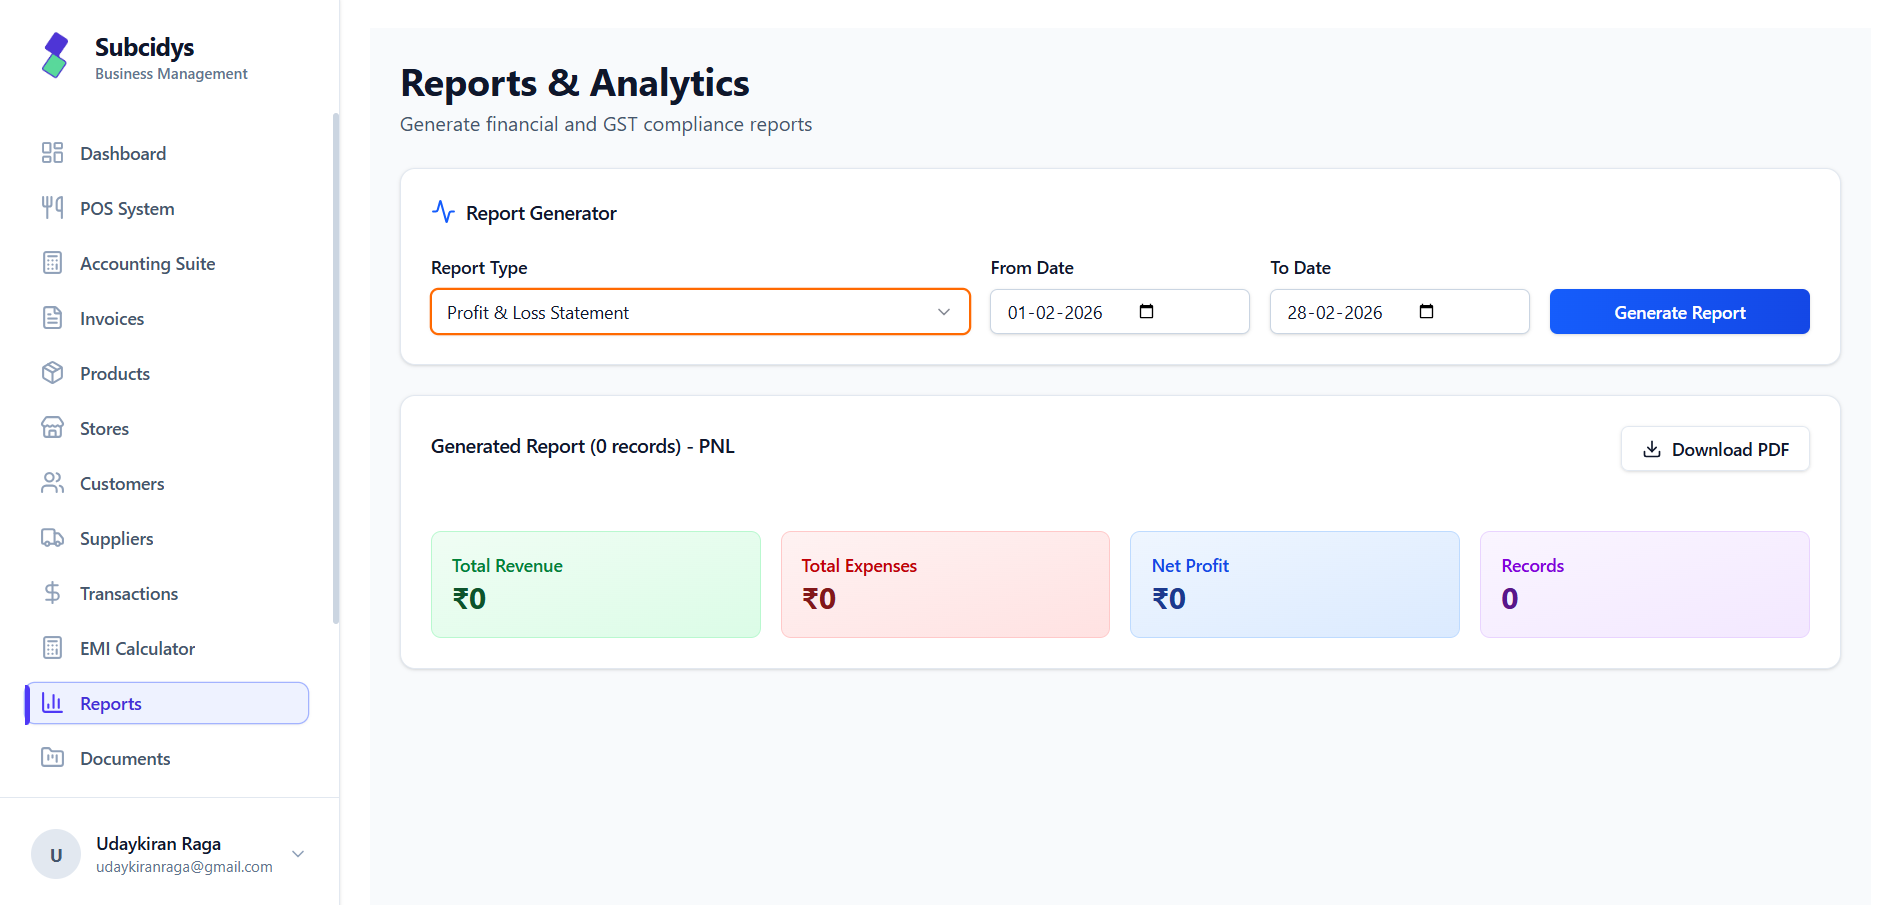Navigate to Accounting Suite
Image resolution: width=1889 pixels, height=905 pixels.
167,263
